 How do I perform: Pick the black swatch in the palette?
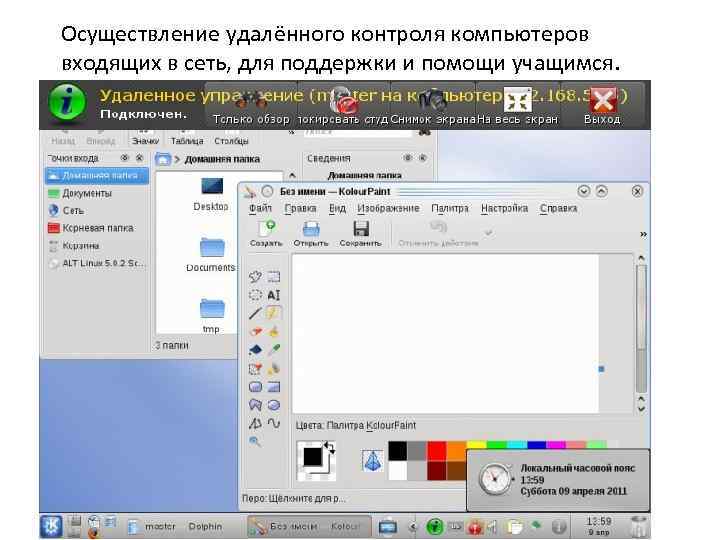pos(398,450)
